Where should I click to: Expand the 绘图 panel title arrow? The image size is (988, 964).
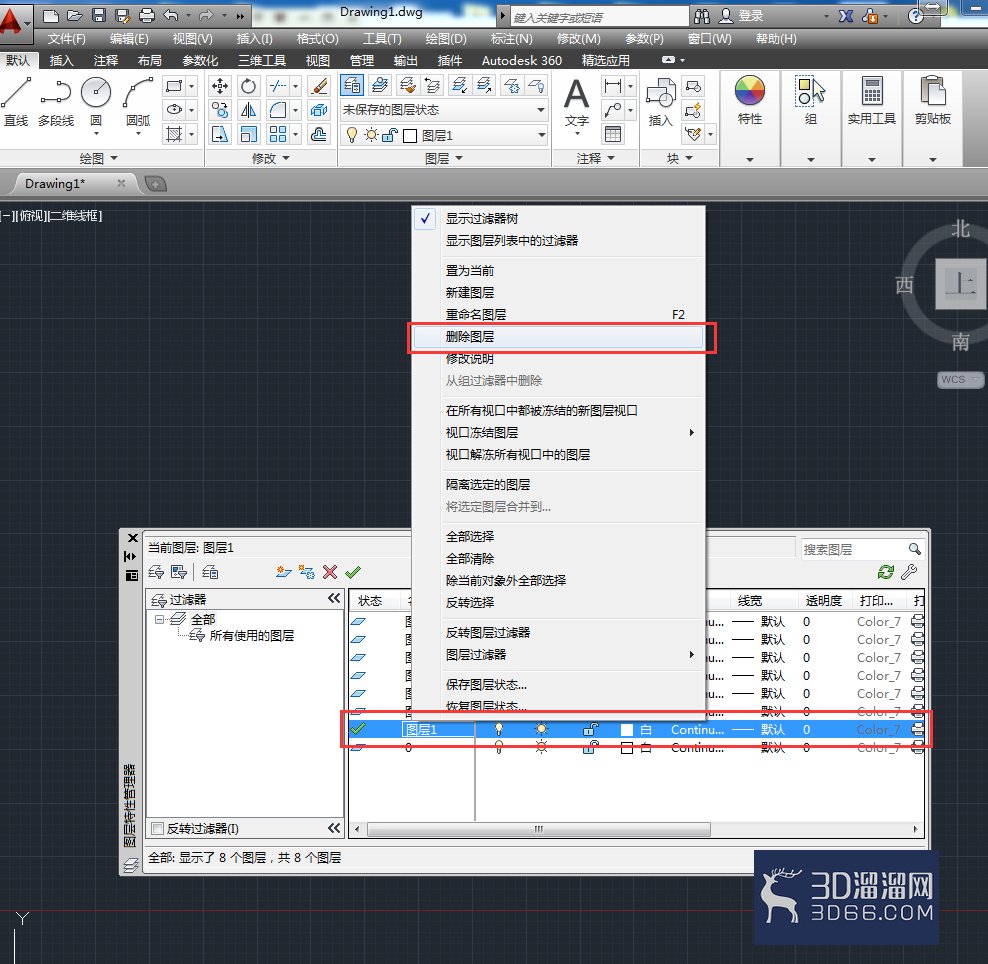(114, 158)
